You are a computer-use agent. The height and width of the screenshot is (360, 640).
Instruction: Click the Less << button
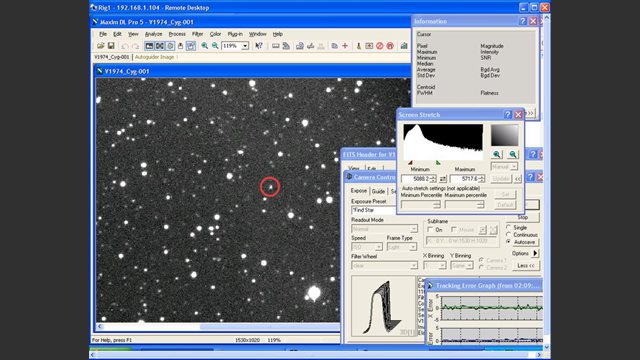pos(526,265)
